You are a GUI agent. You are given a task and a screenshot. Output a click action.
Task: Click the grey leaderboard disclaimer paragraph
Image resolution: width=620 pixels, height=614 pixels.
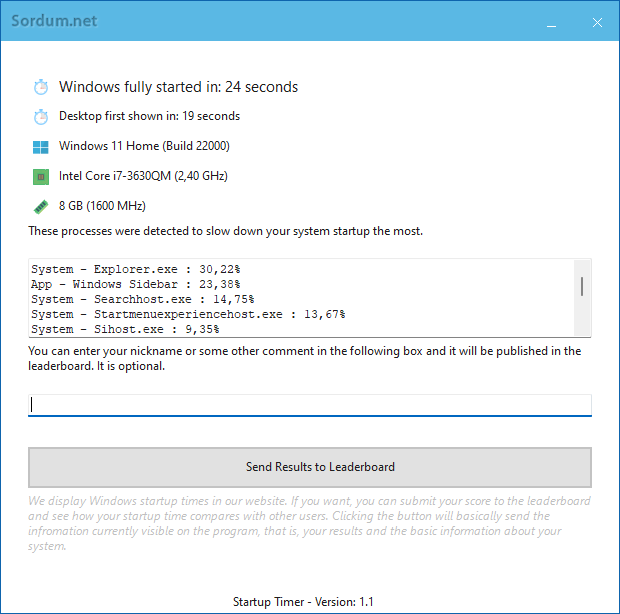coord(309,523)
